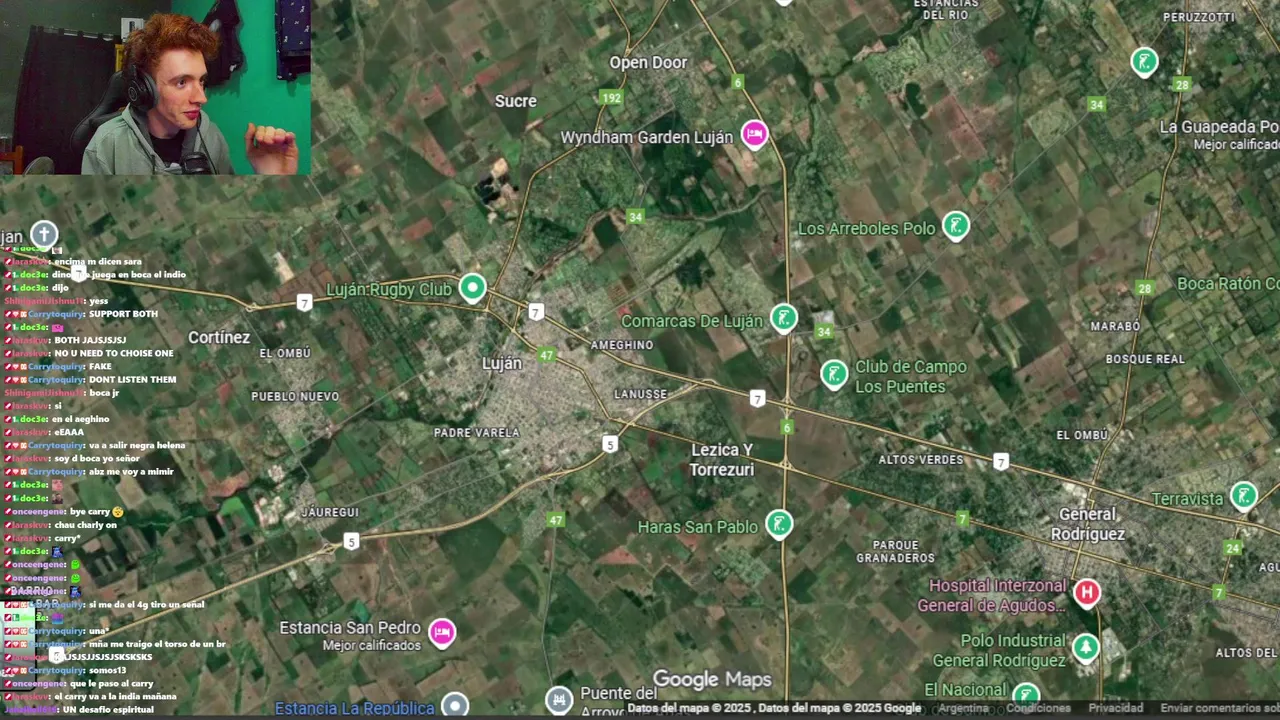
Task: Open the Haras San Pablo golf pin
Action: coord(779,523)
